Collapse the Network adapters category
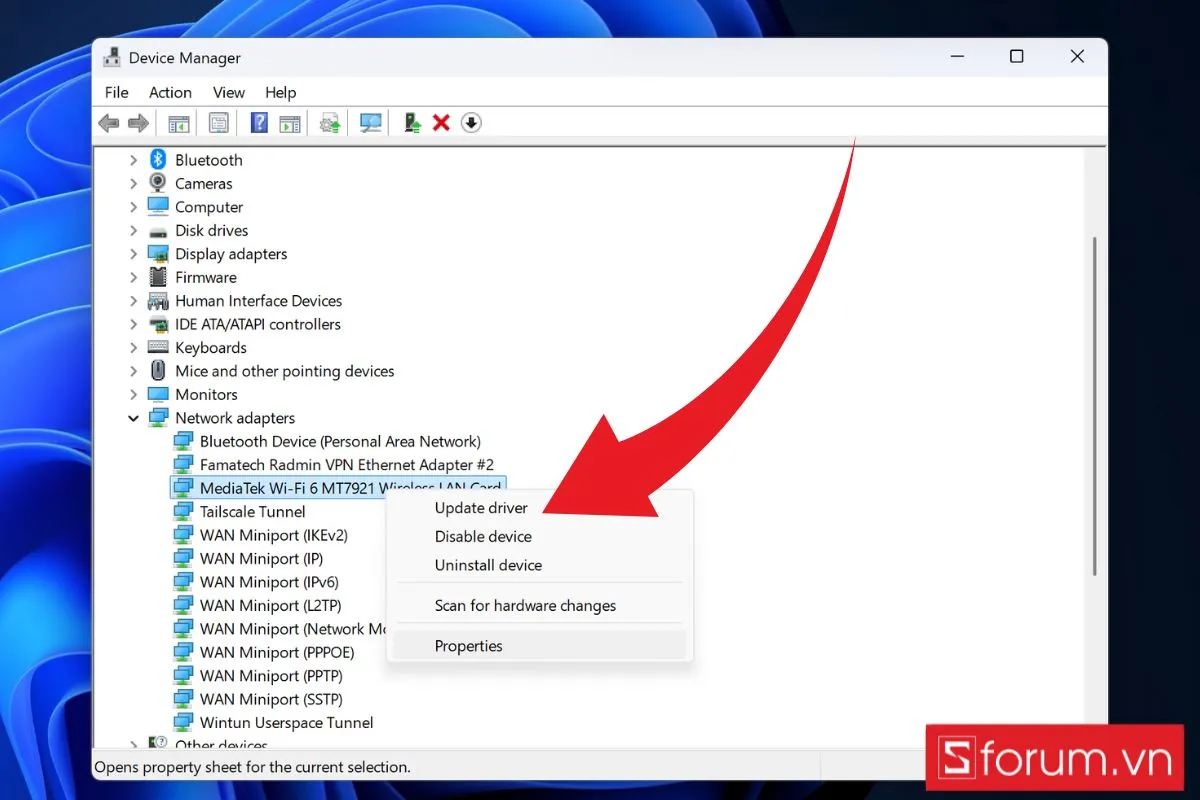Screen dimensions: 1200x800 (x=134, y=418)
